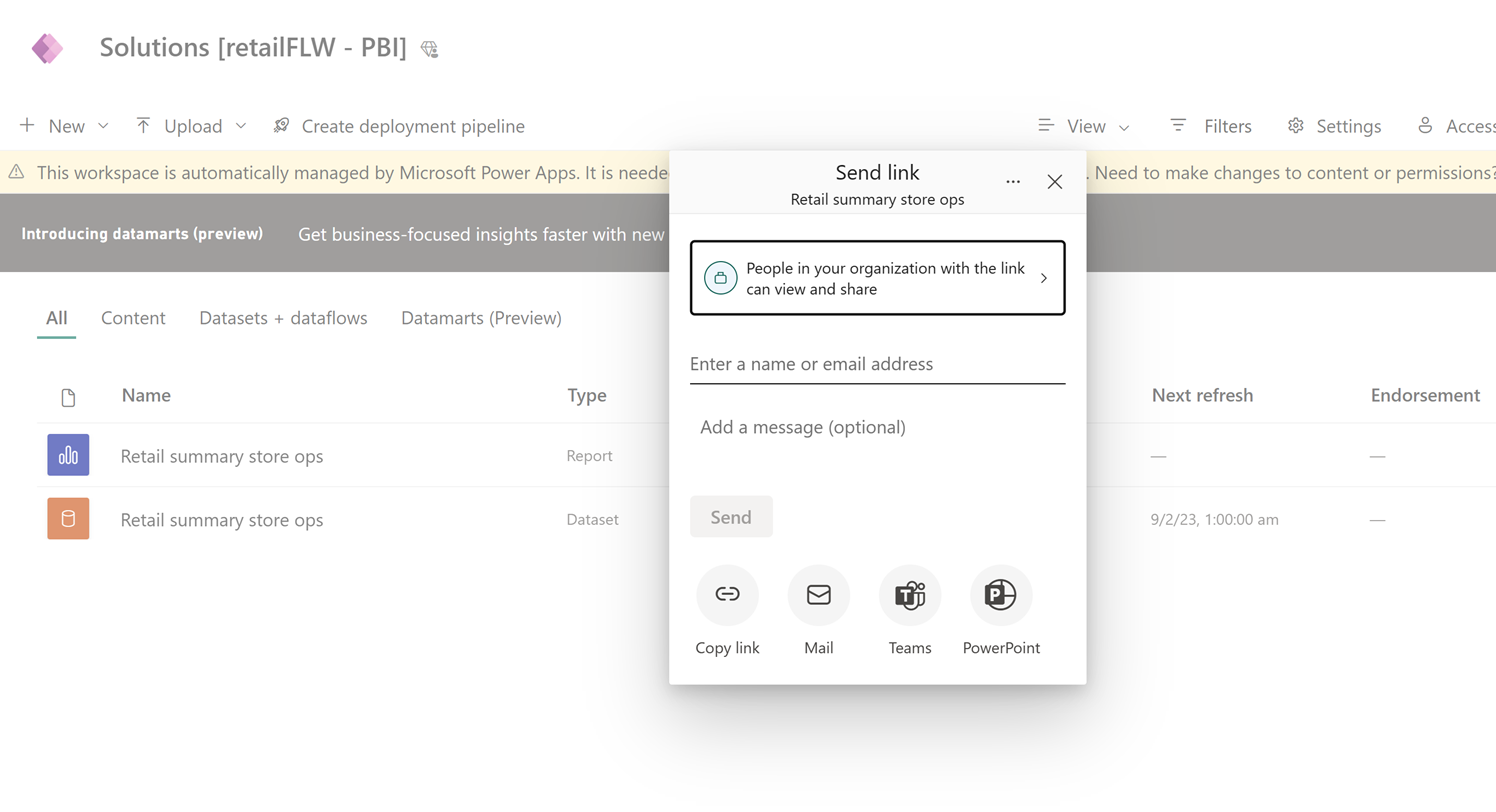Click the orange dataset icon for Retail summary store ops
Viewport: 1496px width, 812px height.
[68, 519]
